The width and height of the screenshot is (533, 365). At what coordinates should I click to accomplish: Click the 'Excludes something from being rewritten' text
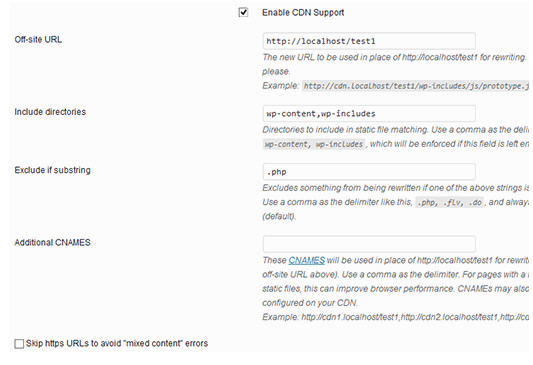pyautogui.click(x=396, y=188)
